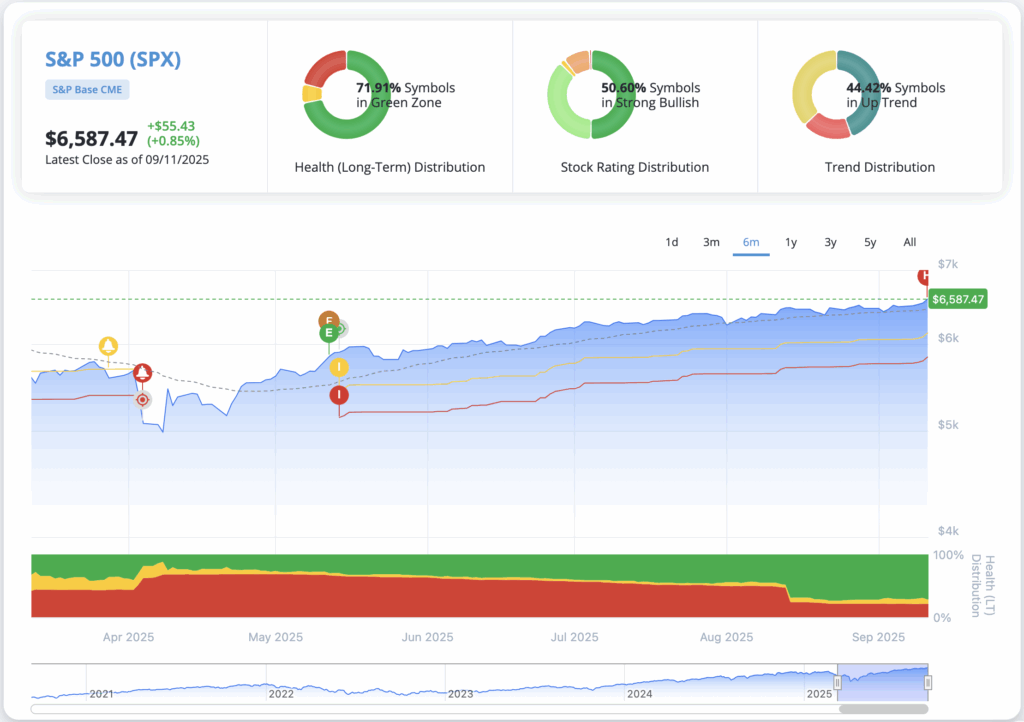The height and width of the screenshot is (722, 1024).
Task: Click the 'Aug 2025' axis label
Action: 727,637
